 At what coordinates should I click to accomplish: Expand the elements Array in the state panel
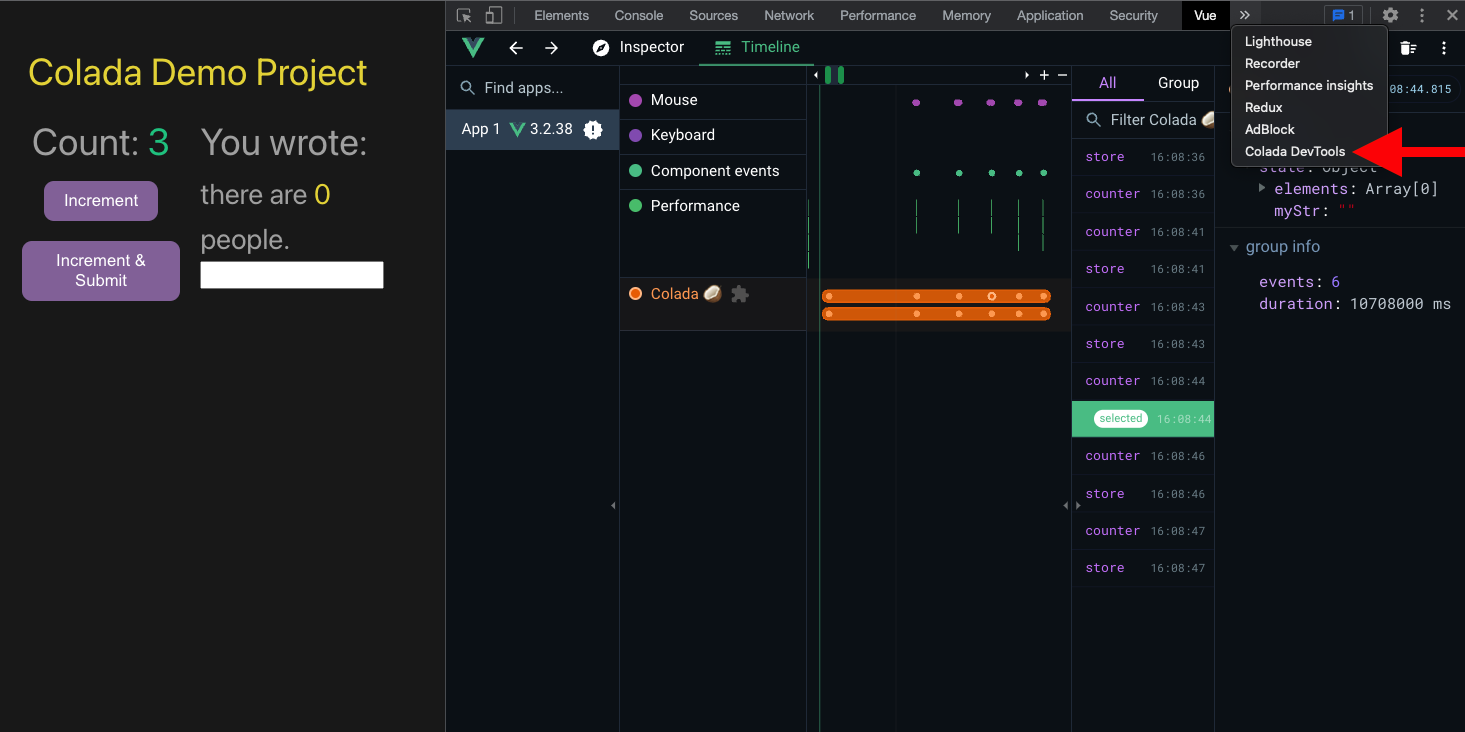click(1262, 189)
